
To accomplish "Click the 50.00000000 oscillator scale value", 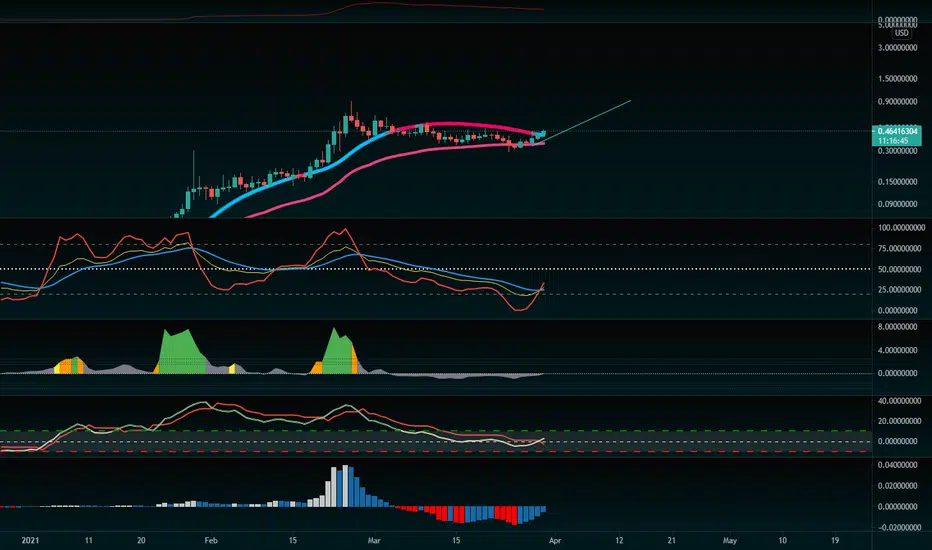I will coord(899,269).
